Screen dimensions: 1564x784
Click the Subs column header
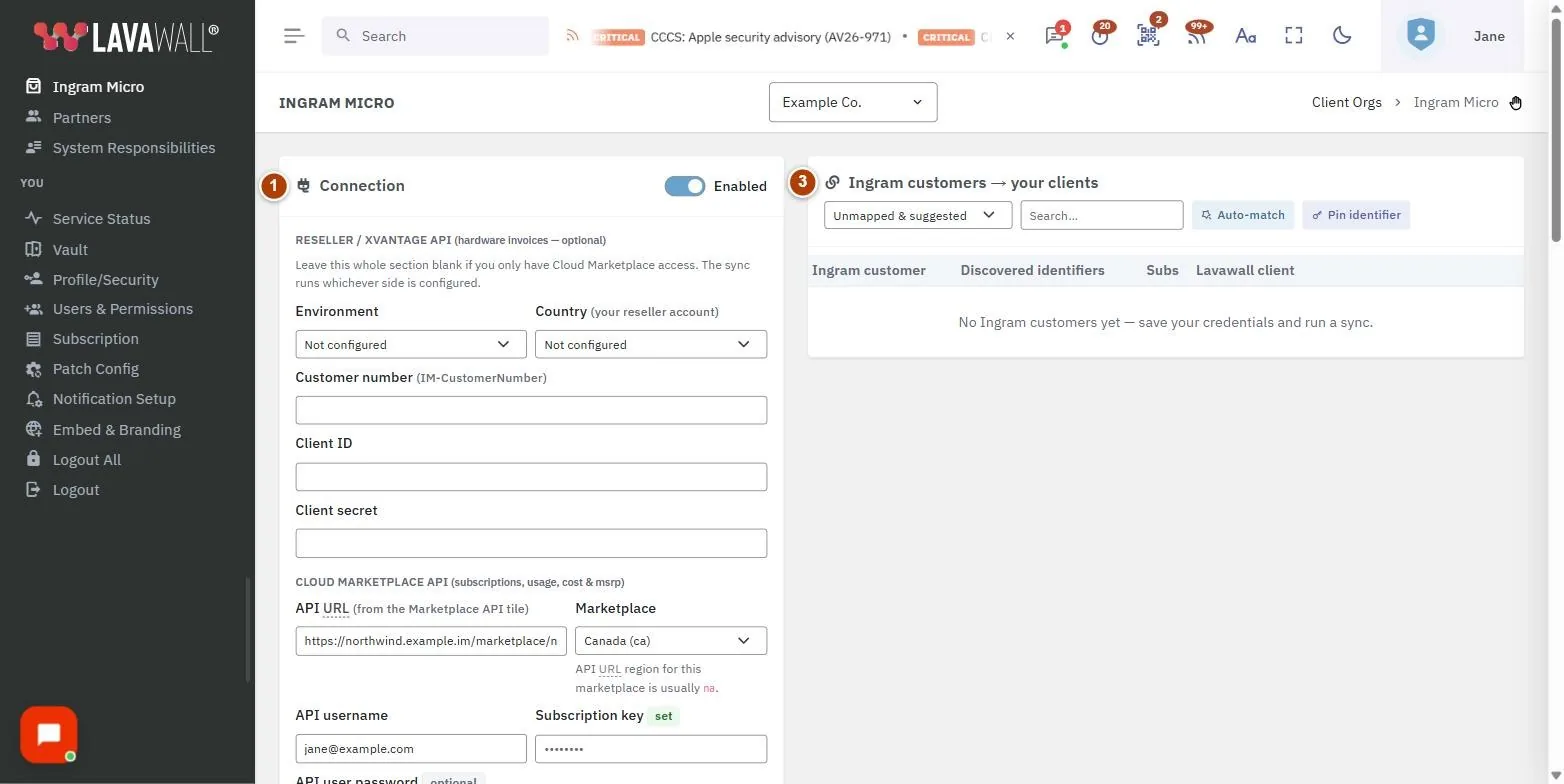(x=1162, y=270)
